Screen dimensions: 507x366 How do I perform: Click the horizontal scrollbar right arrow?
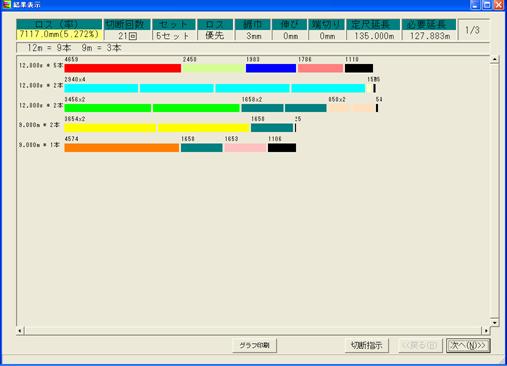coord(486,331)
